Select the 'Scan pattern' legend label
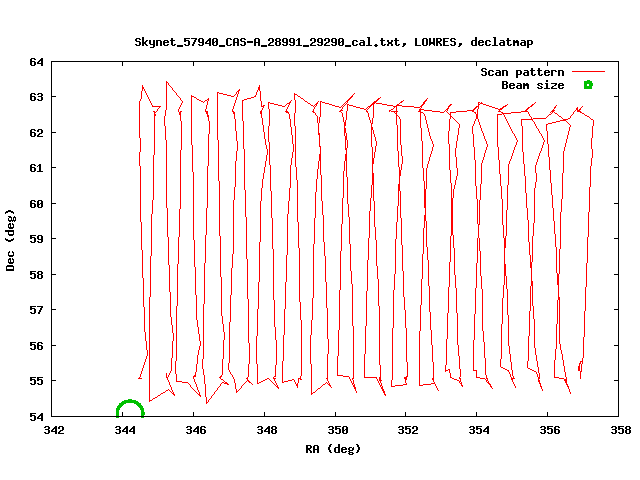The width and height of the screenshot is (640, 480). point(522,72)
